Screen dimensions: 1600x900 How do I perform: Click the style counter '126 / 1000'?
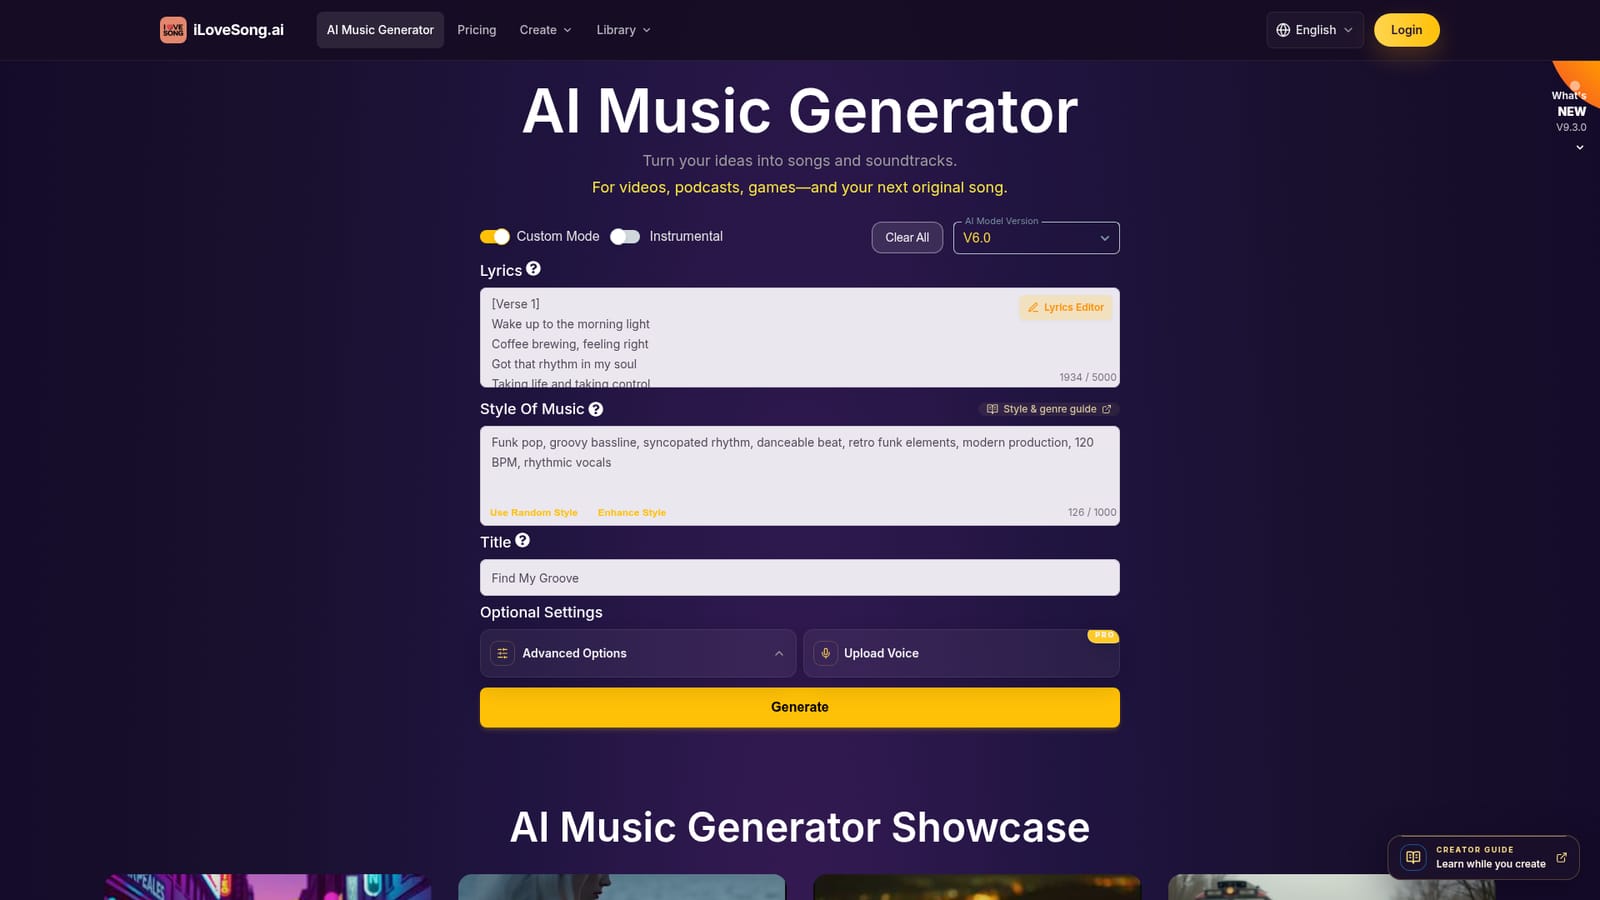[x=1092, y=512]
